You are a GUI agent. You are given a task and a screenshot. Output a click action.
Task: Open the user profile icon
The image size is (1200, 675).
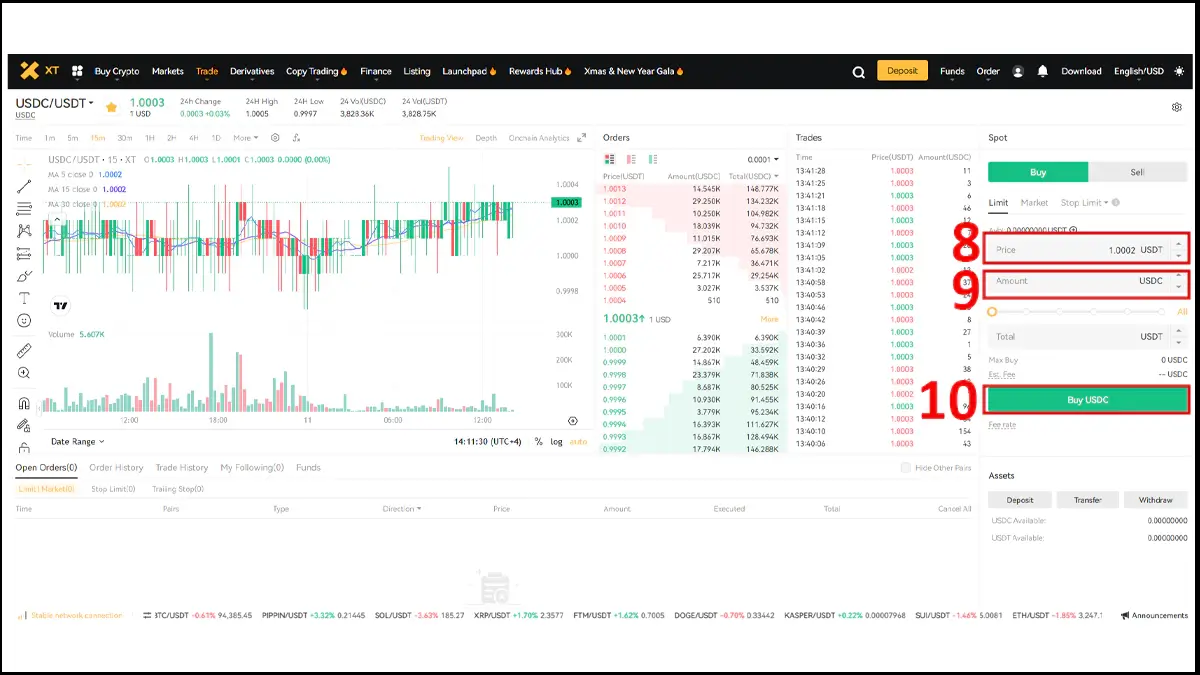tap(1018, 72)
